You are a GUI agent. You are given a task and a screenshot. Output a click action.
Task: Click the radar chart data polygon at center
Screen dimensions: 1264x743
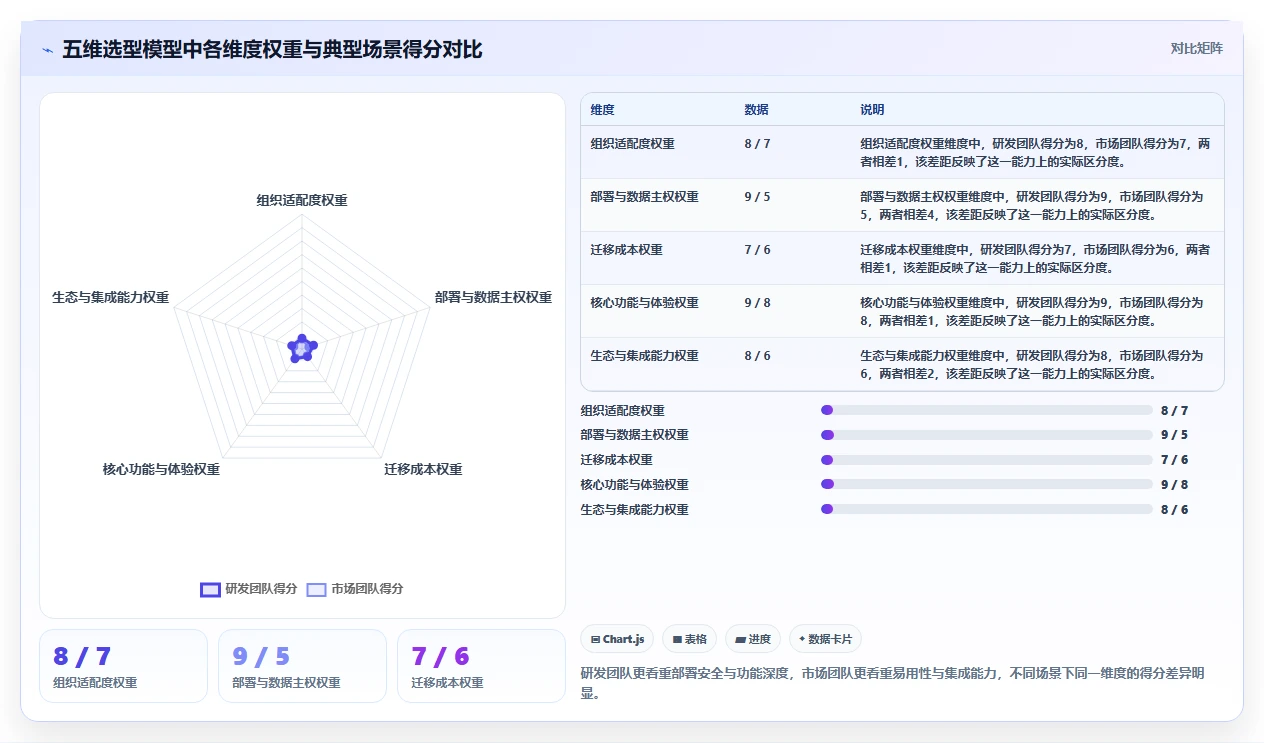click(x=301, y=348)
